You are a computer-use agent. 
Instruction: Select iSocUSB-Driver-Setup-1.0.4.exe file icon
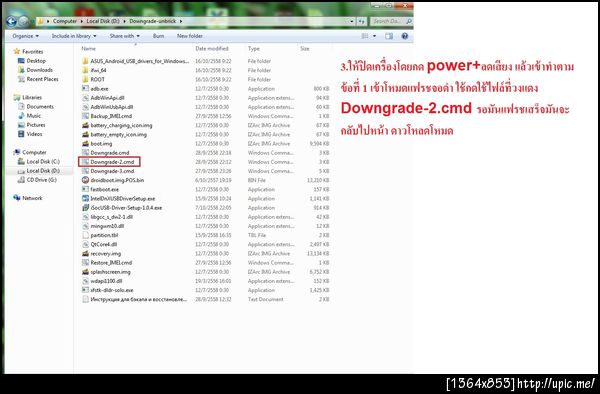point(85,208)
